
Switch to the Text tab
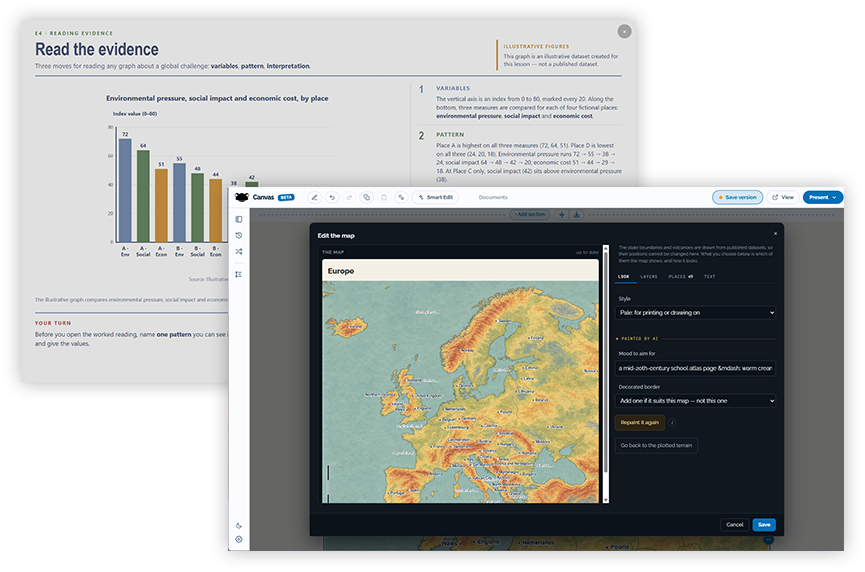tap(709, 276)
